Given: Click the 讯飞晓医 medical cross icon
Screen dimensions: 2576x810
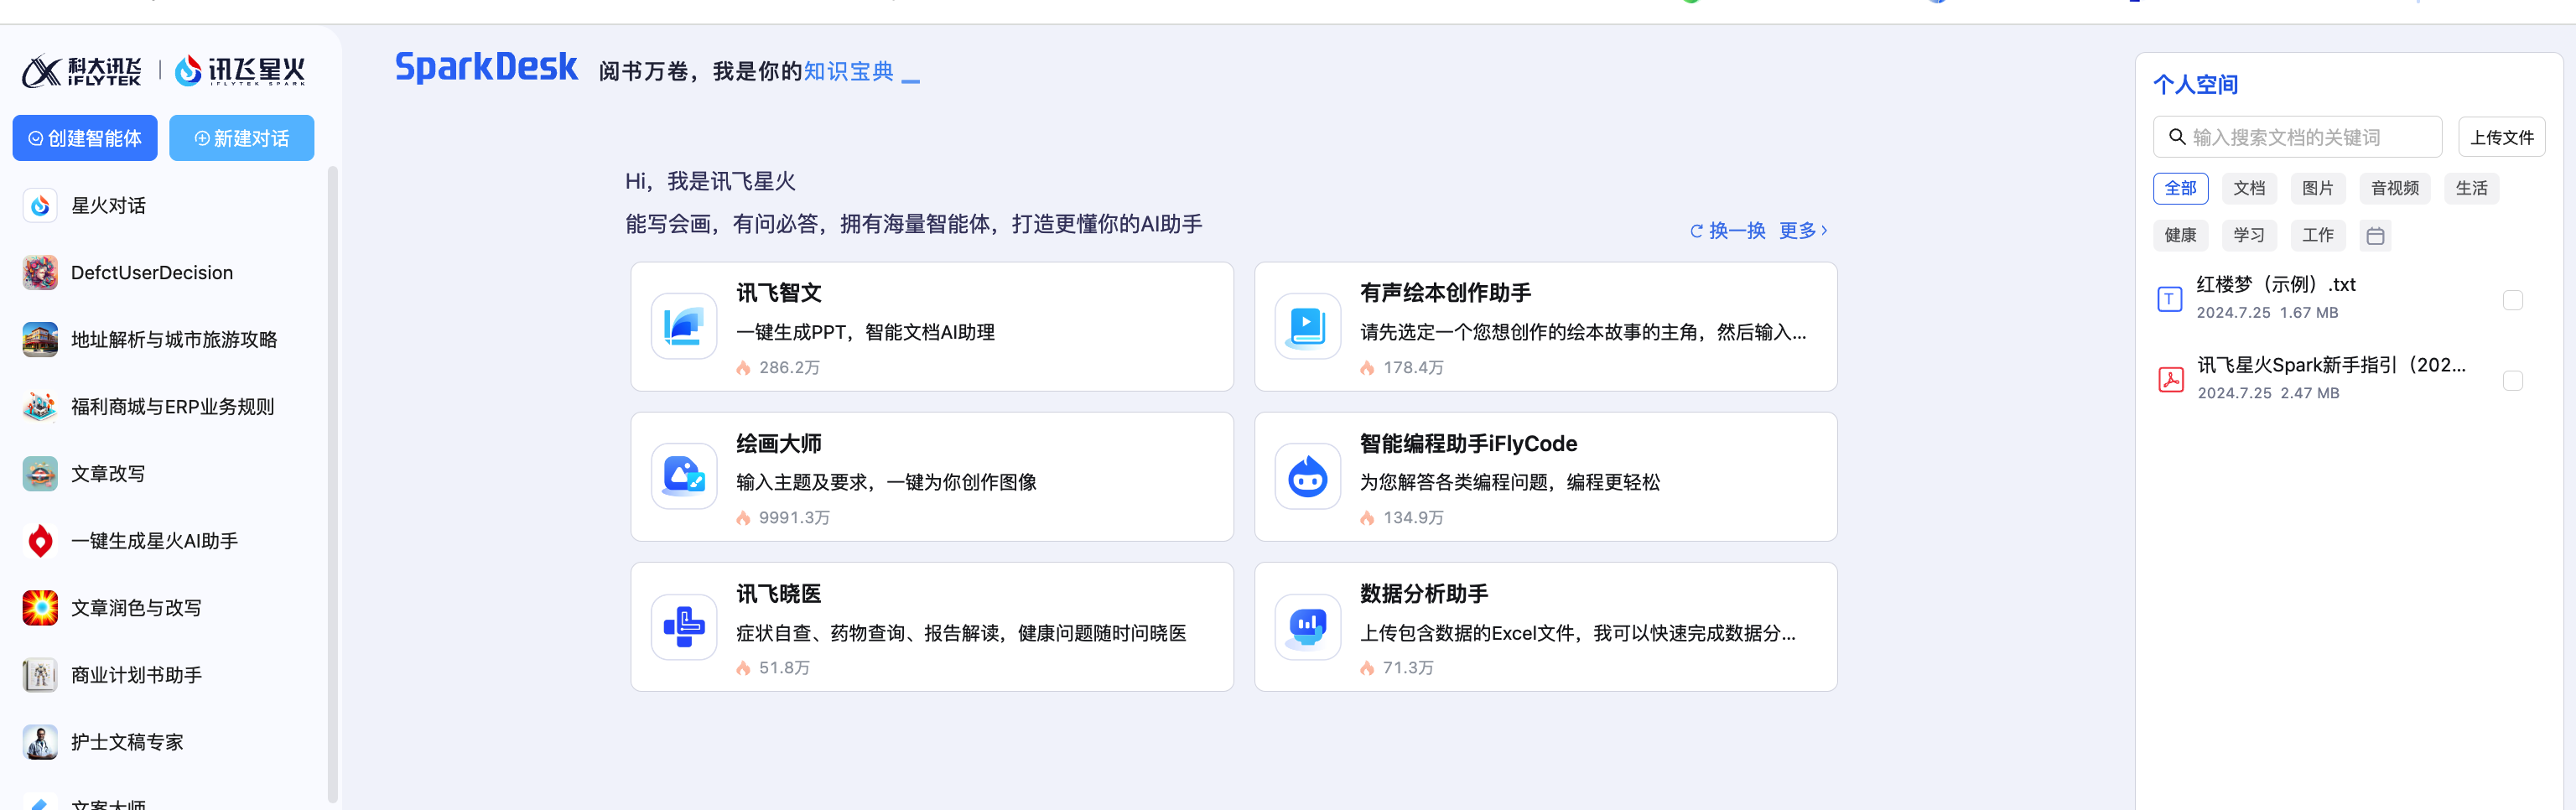Looking at the screenshot, I should [684, 627].
